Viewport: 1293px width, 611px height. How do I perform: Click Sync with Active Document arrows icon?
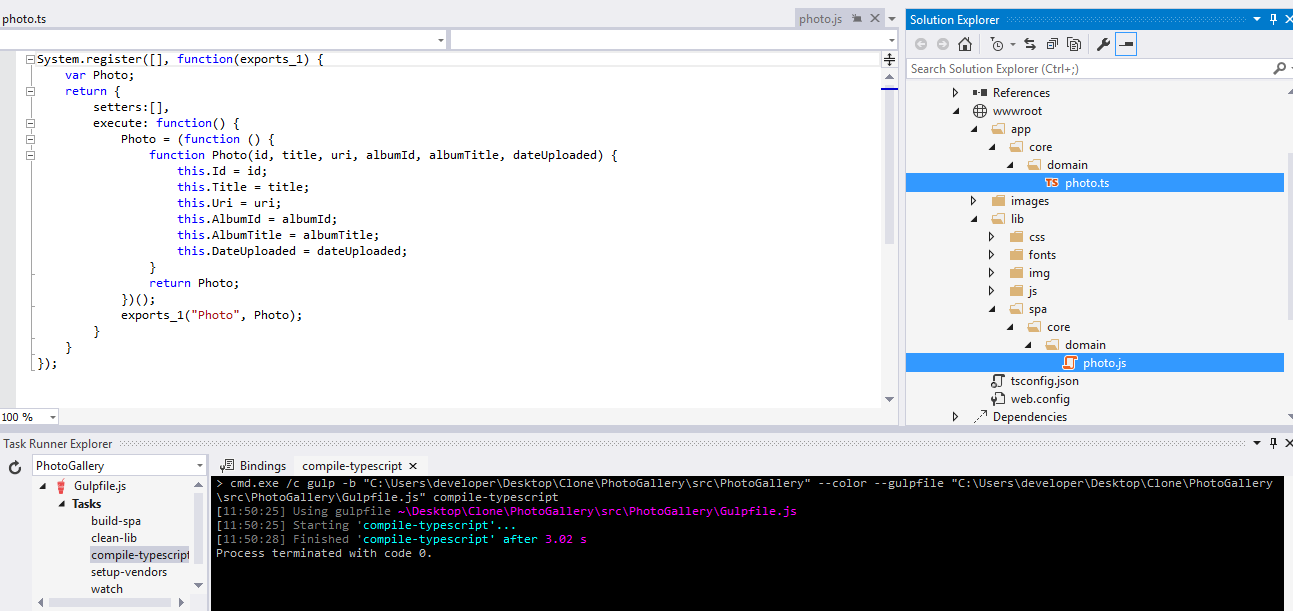pyautogui.click(x=1030, y=44)
